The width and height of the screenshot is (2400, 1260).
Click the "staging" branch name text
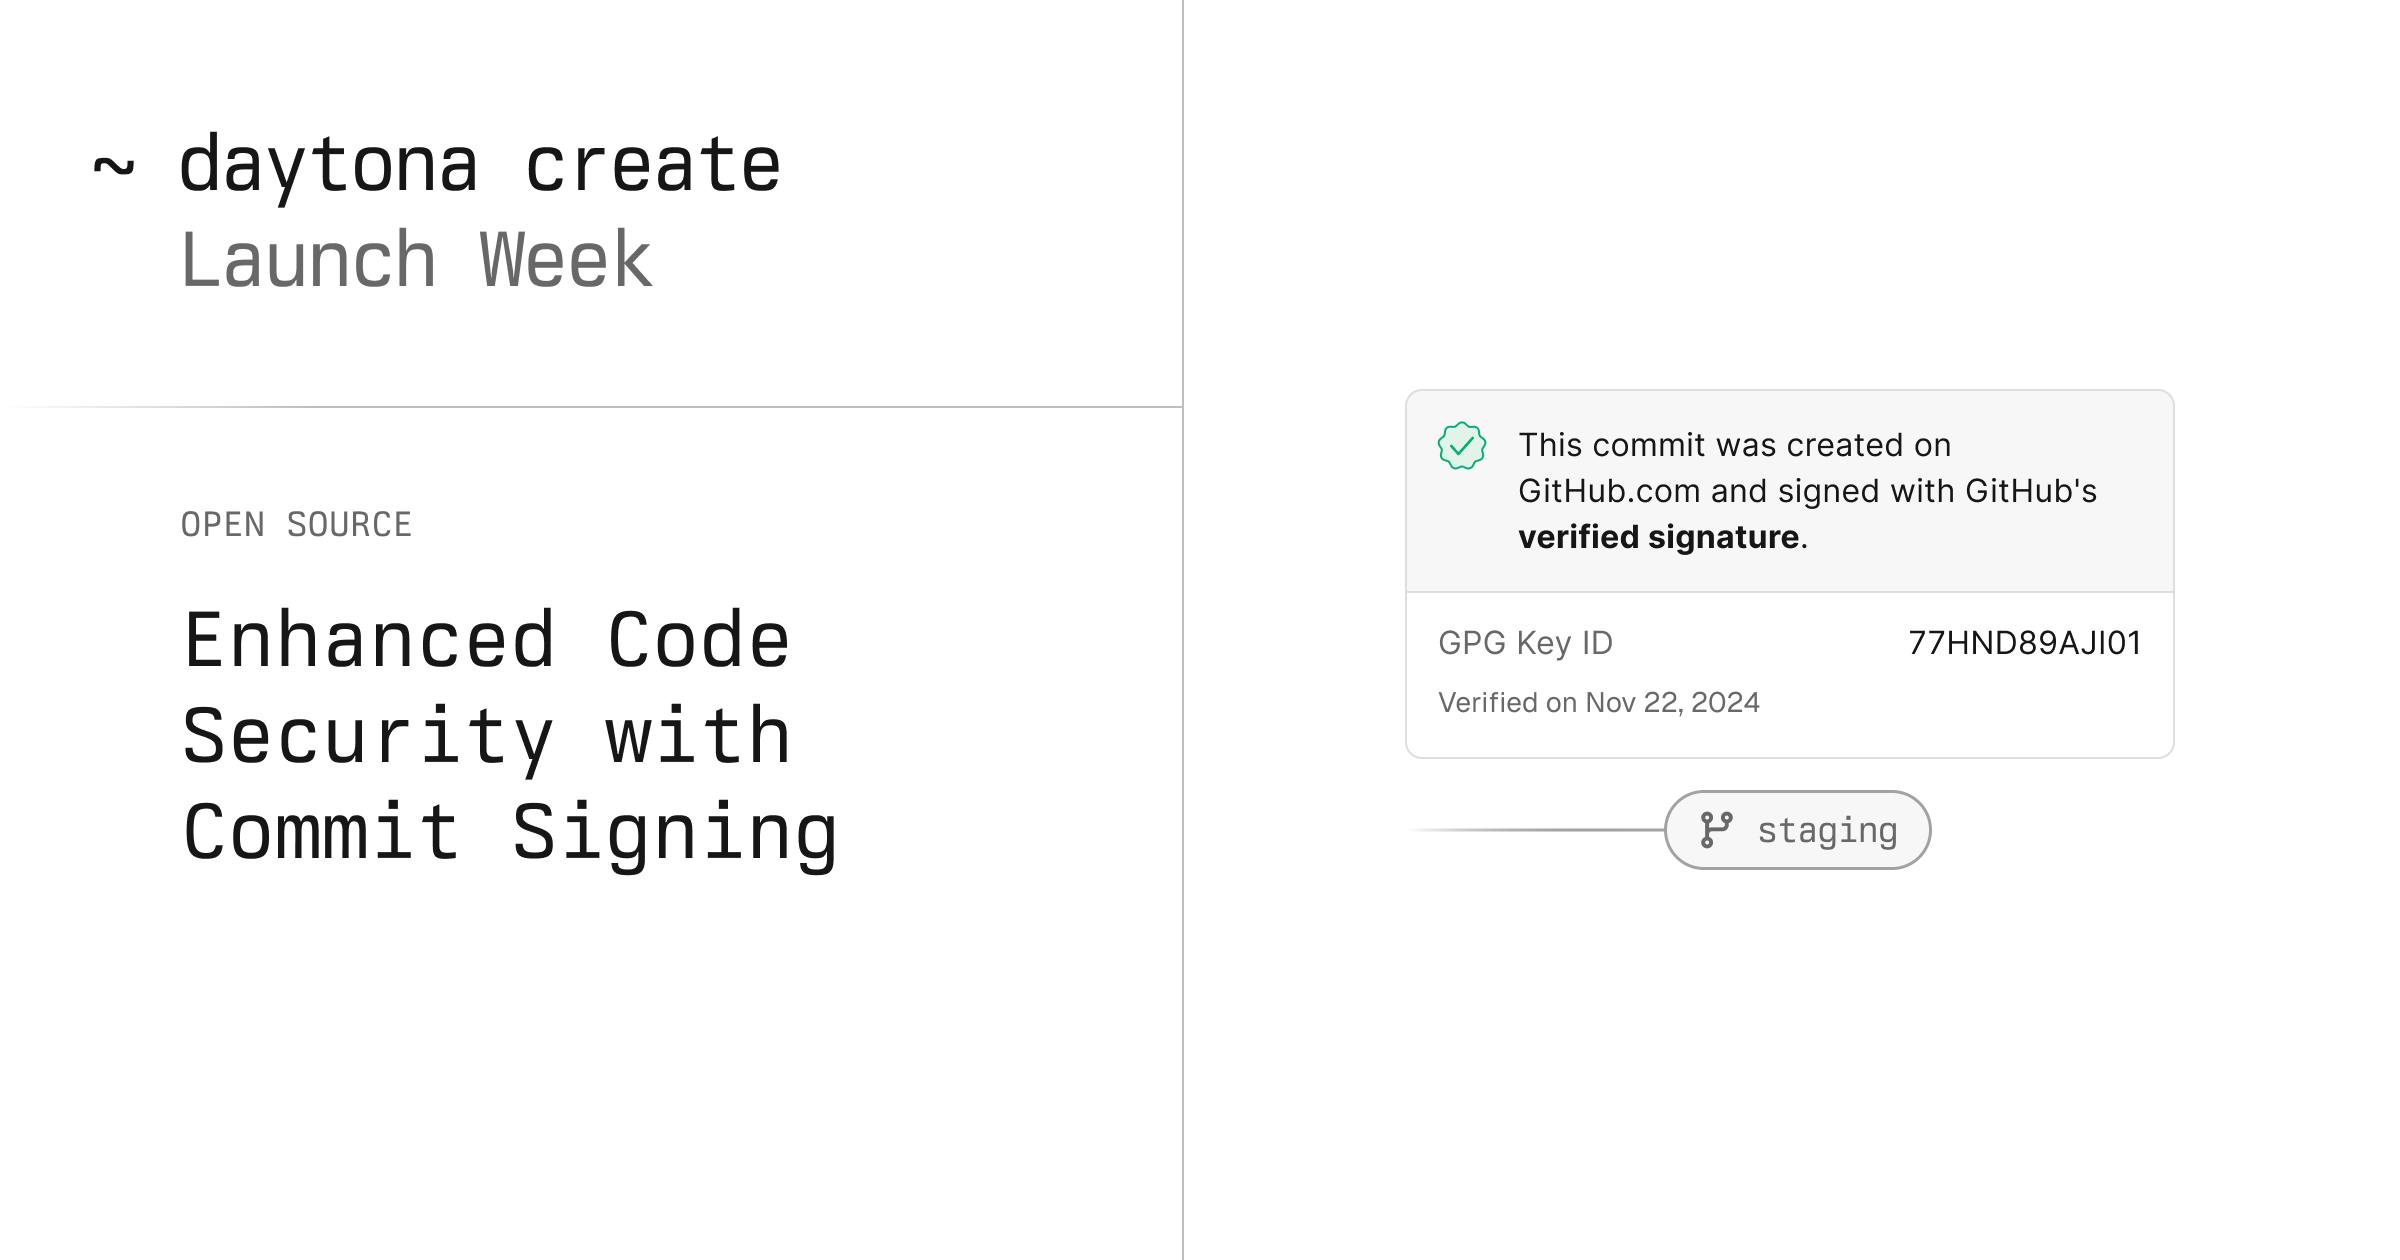click(x=1827, y=832)
